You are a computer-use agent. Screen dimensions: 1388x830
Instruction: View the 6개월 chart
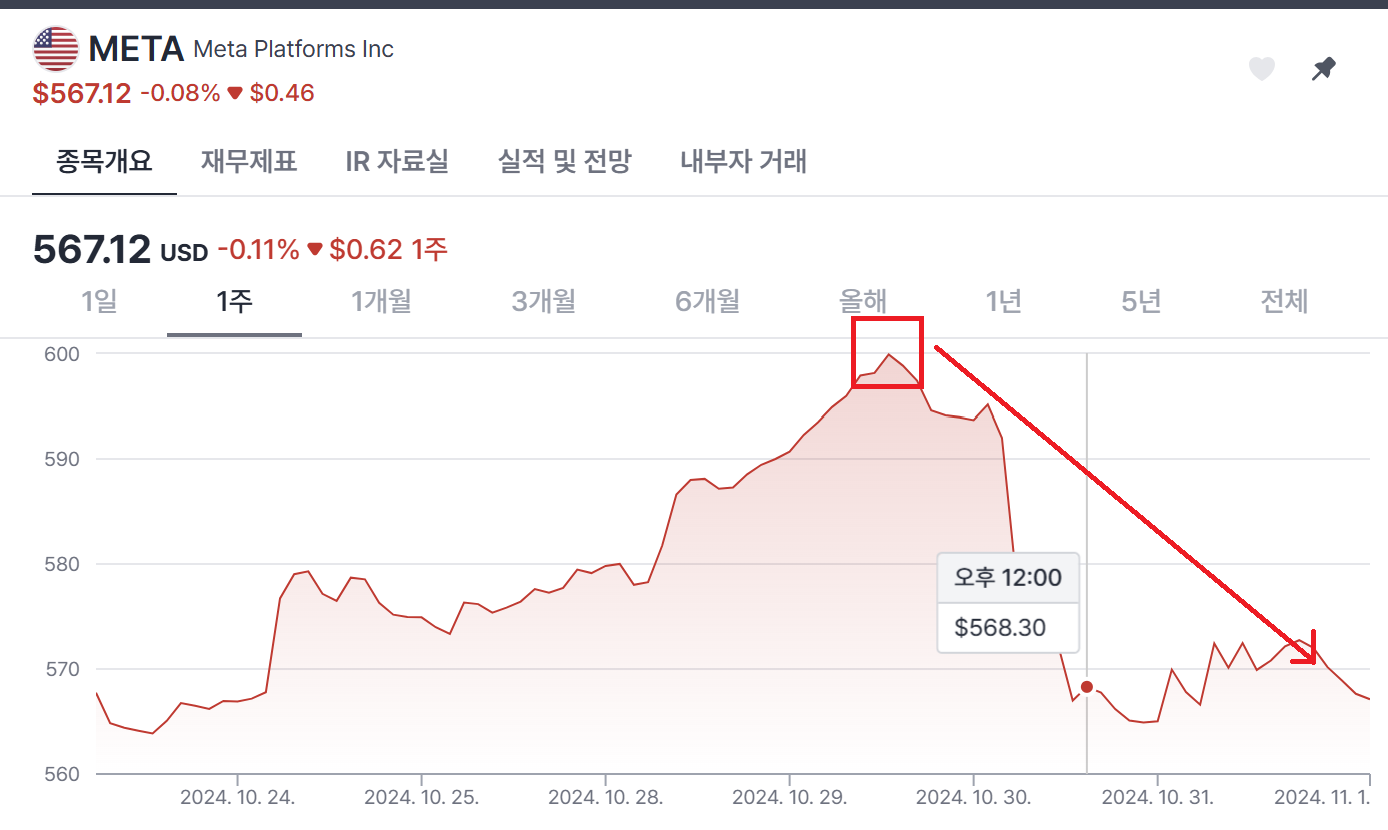coord(706,300)
